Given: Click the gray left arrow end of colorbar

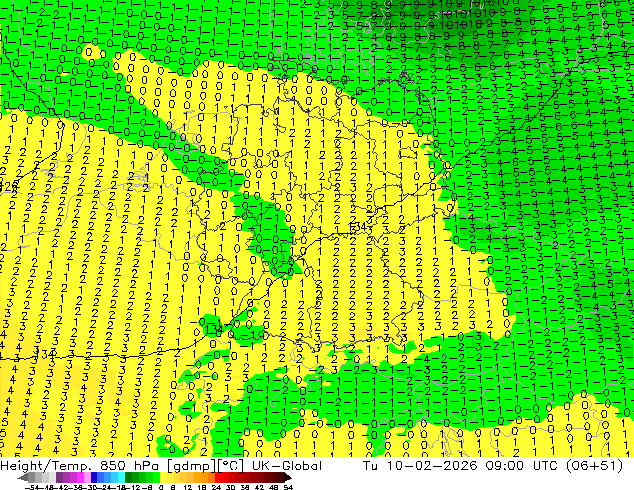Looking at the screenshot, I should pos(23,478).
